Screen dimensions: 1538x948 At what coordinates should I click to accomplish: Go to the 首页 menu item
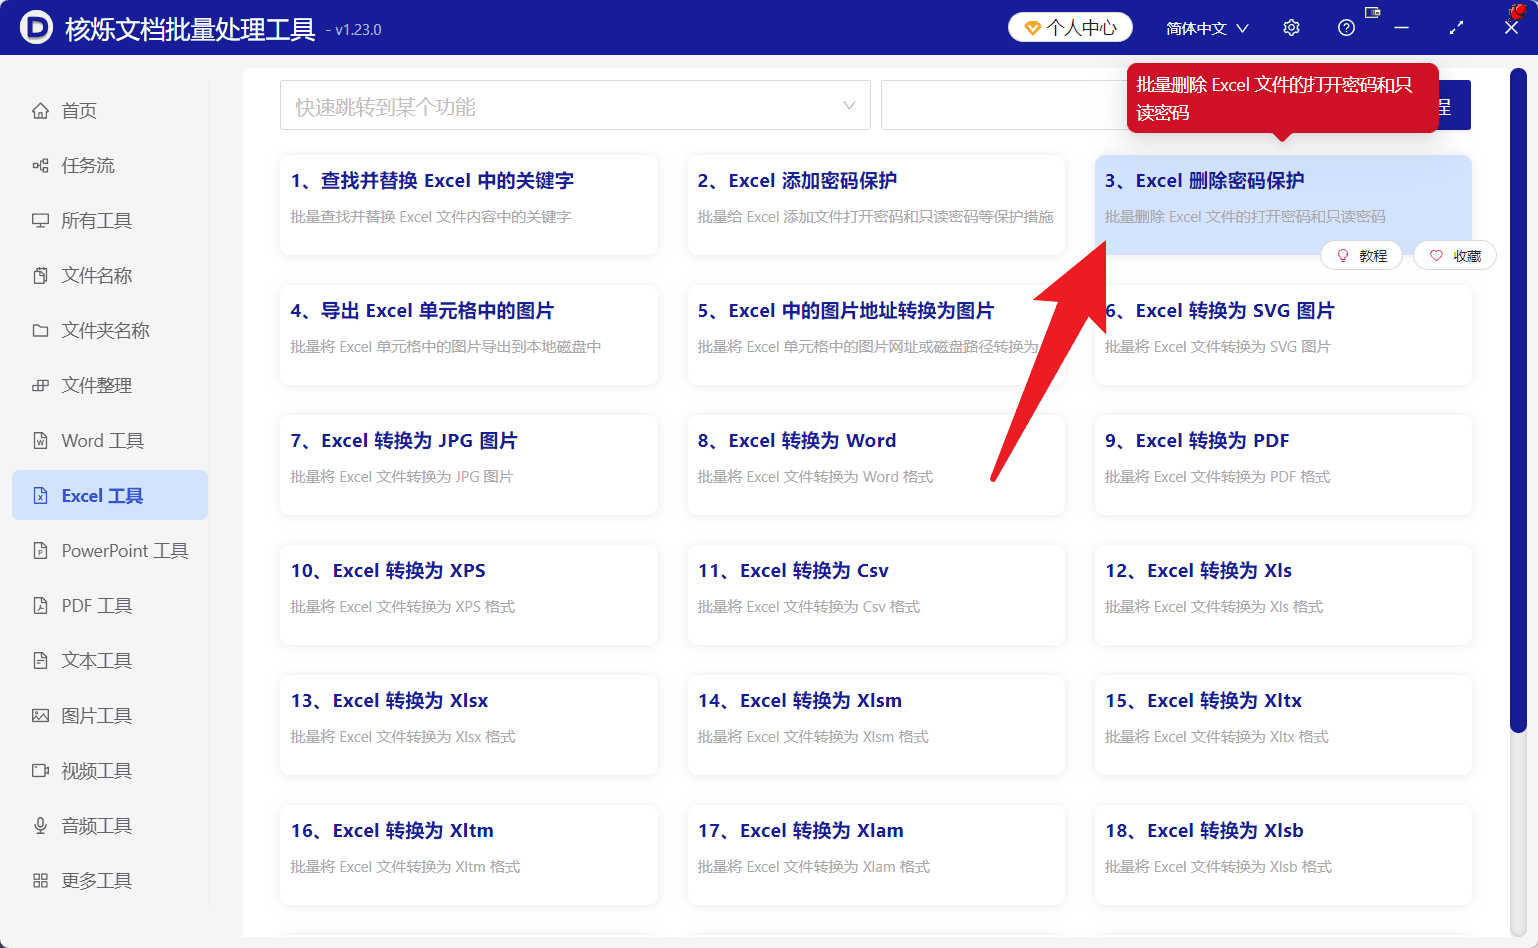coord(110,111)
